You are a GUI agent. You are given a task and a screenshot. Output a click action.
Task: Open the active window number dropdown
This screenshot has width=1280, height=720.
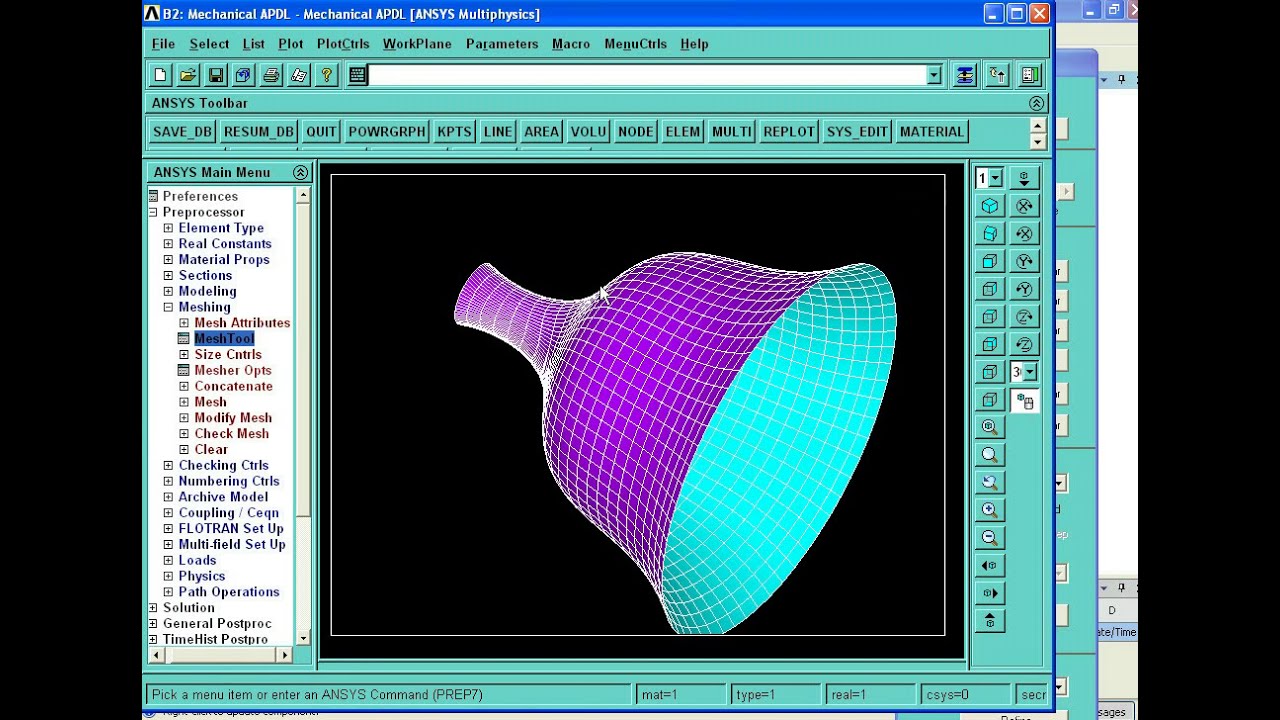(x=995, y=178)
